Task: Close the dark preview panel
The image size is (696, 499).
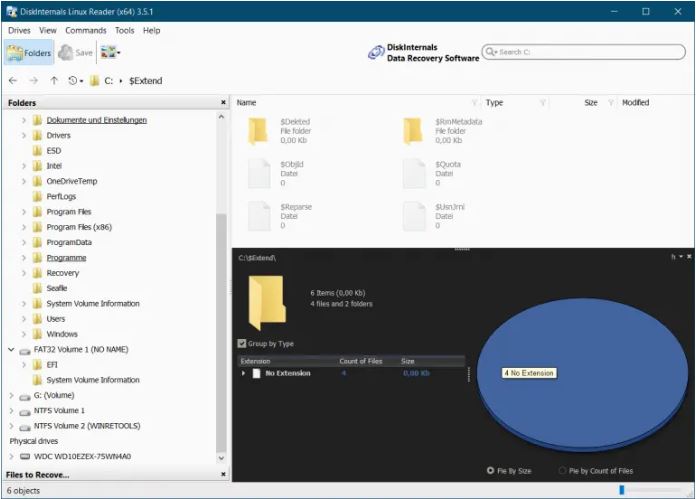Action: (689, 257)
